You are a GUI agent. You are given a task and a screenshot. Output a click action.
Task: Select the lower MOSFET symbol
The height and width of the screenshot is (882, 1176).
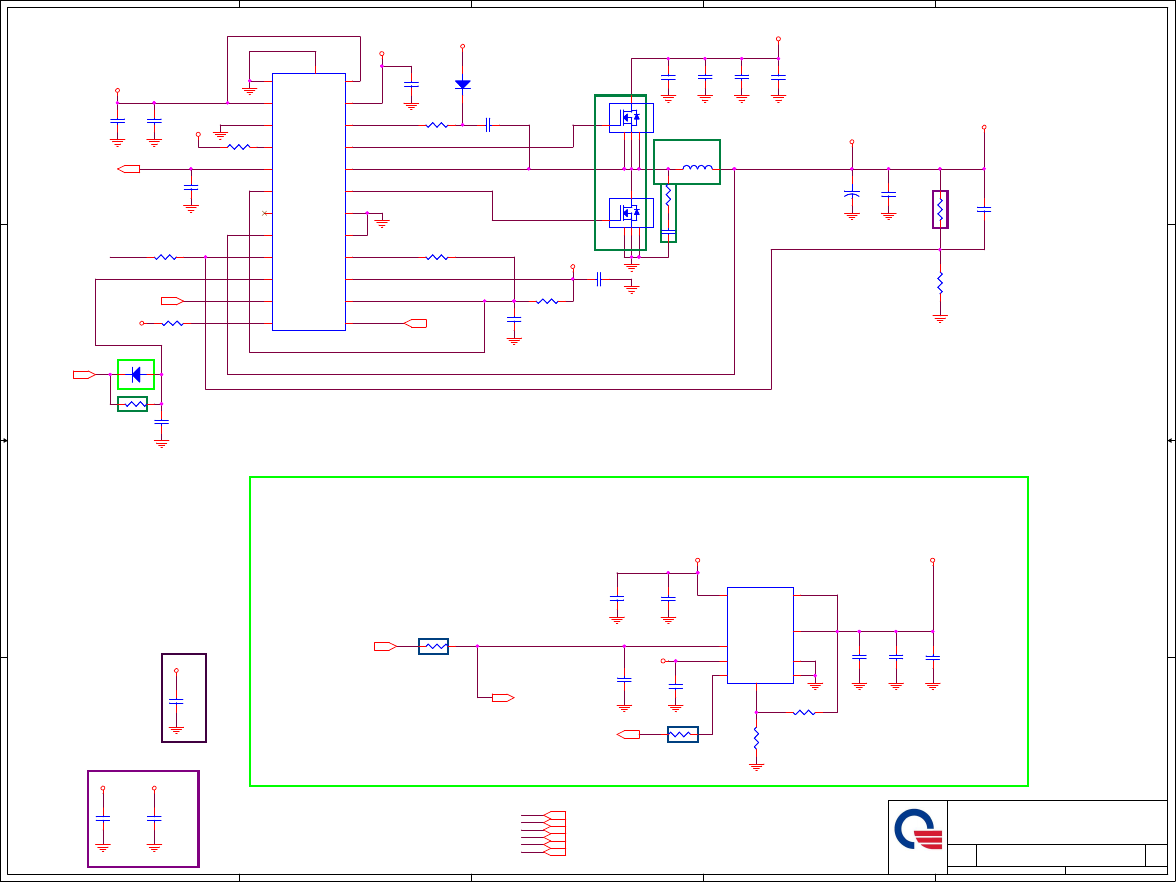[x=631, y=213]
